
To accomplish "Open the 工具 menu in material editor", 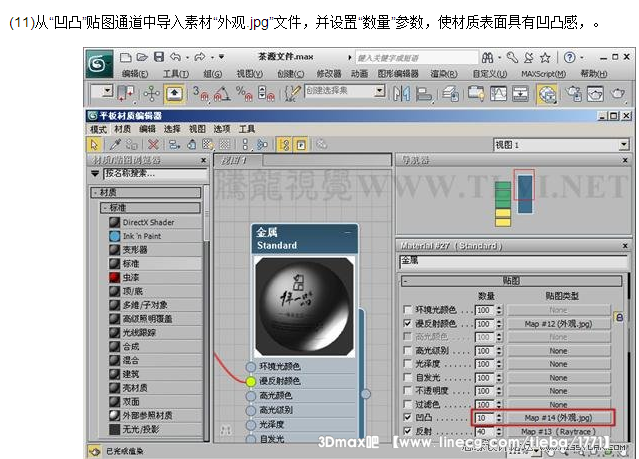I will [x=247, y=129].
